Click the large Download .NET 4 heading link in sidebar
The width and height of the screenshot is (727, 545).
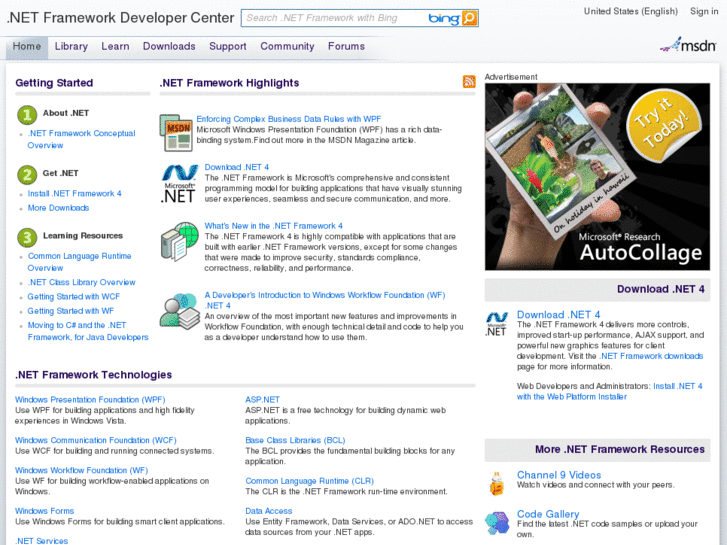pos(559,314)
